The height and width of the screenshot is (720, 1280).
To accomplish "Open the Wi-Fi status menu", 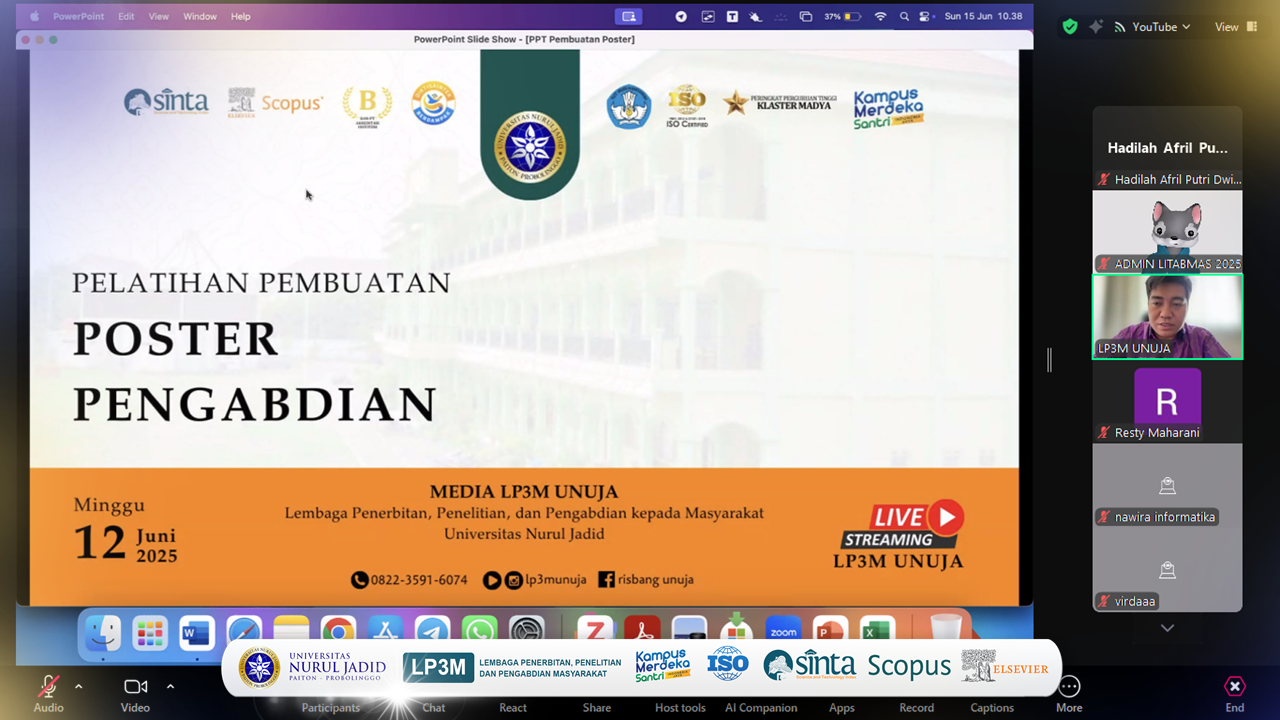I will (x=880, y=16).
